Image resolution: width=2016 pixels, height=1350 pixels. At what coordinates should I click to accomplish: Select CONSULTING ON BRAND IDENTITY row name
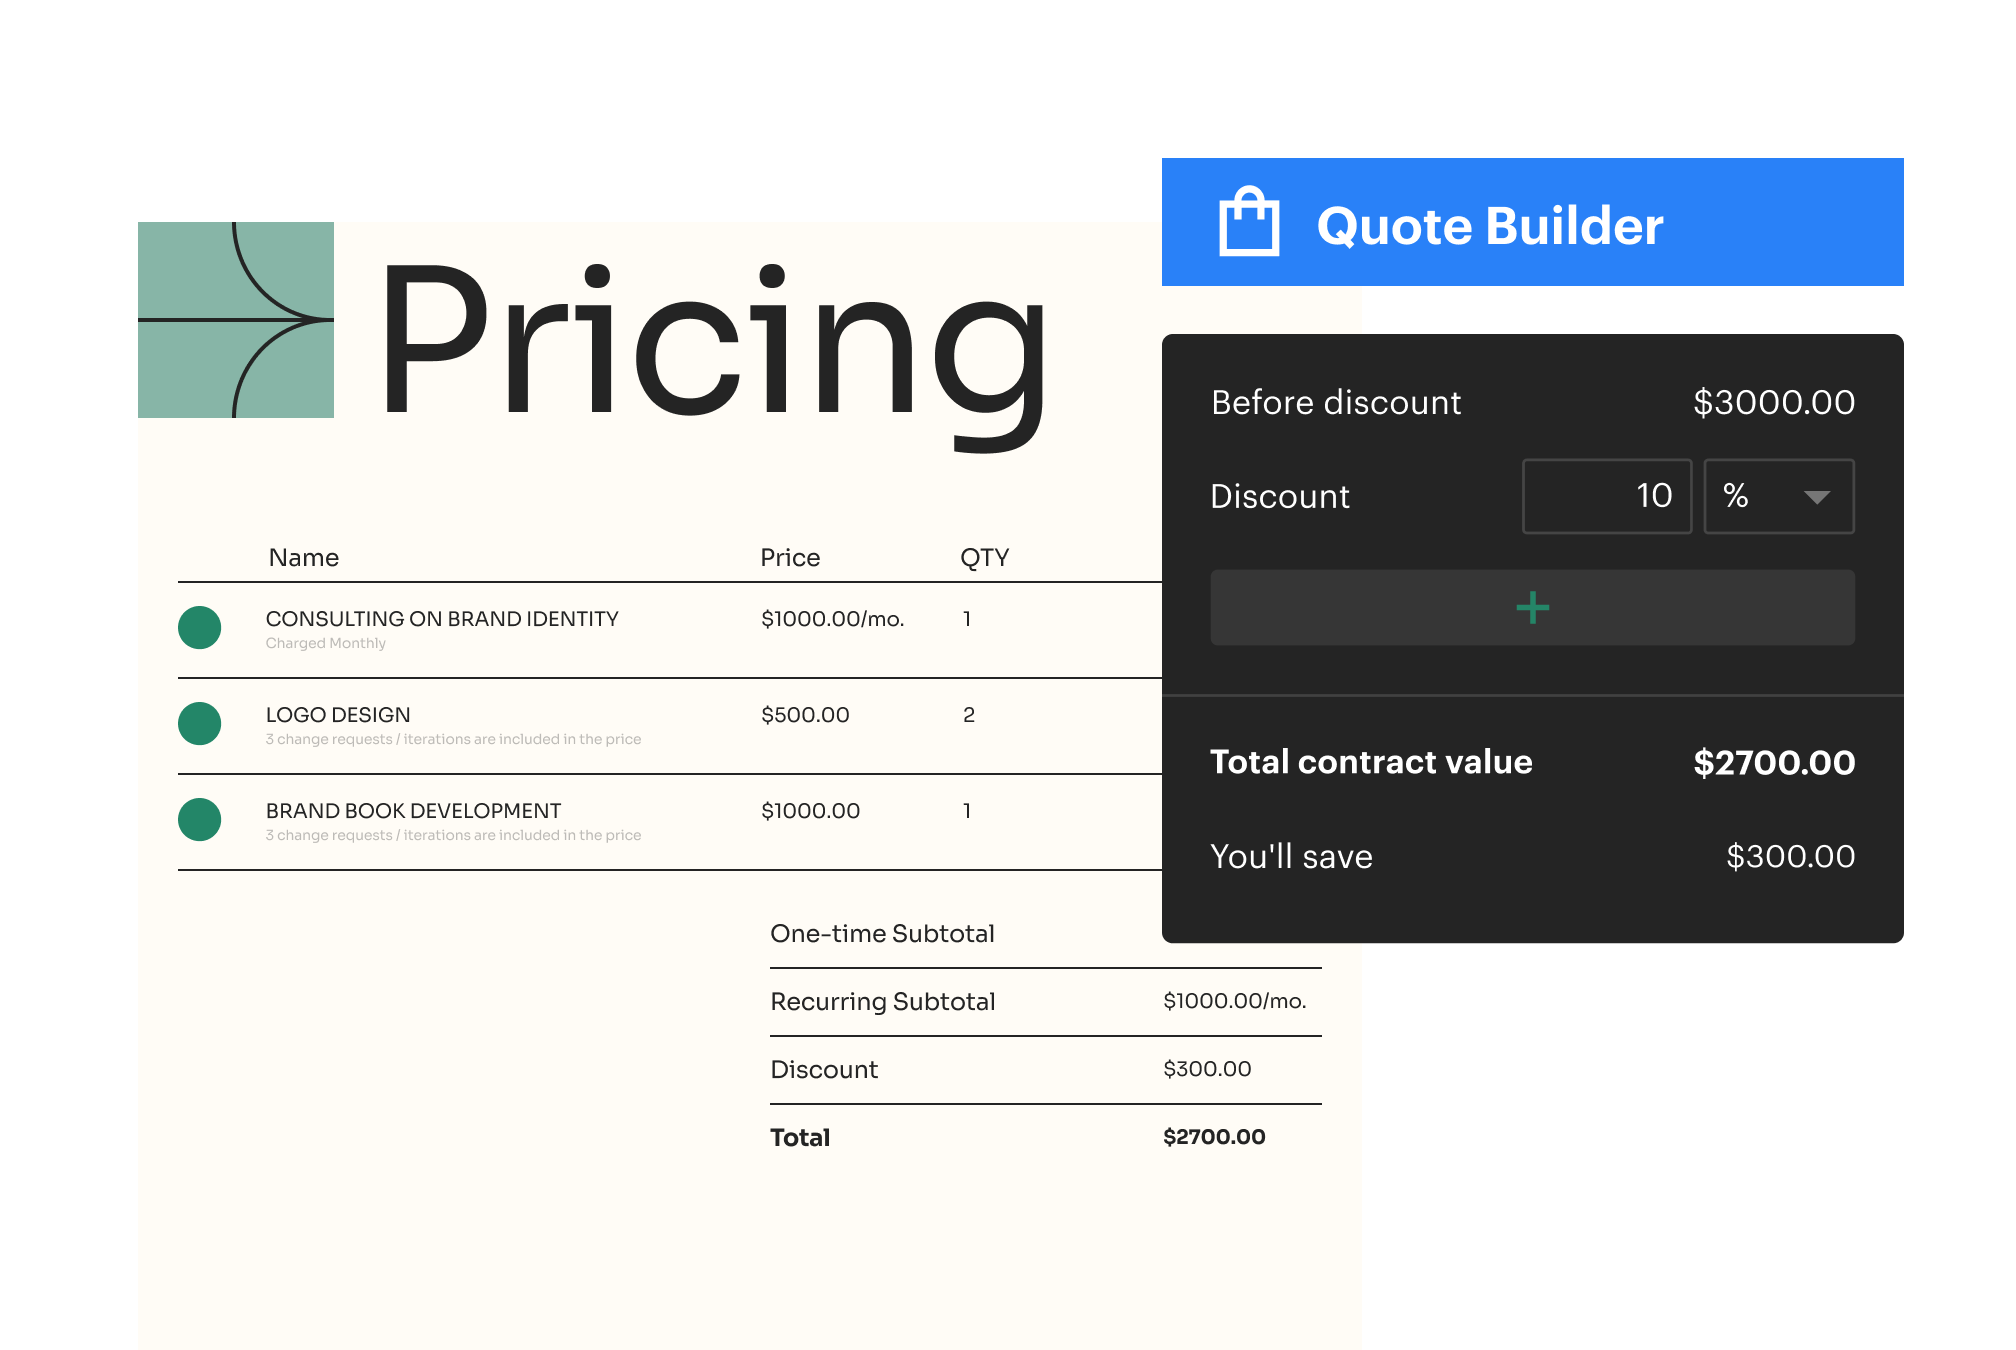(442, 619)
